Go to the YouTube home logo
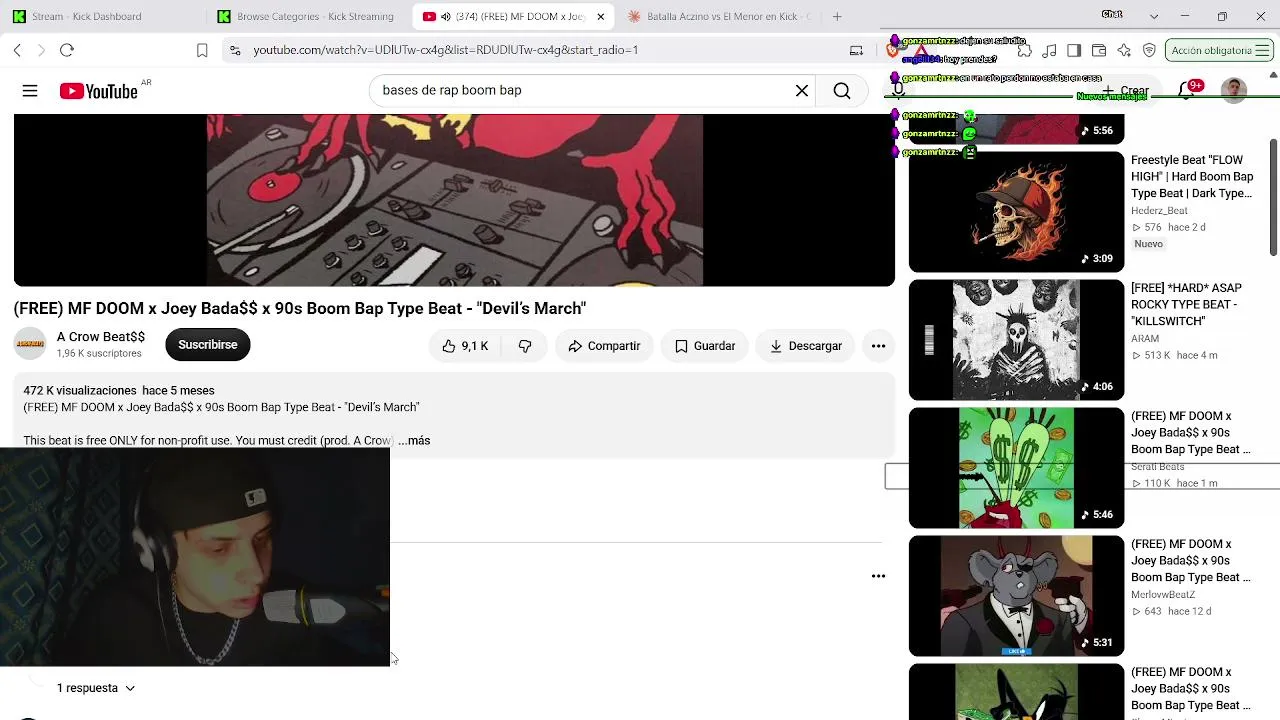 click(x=99, y=91)
